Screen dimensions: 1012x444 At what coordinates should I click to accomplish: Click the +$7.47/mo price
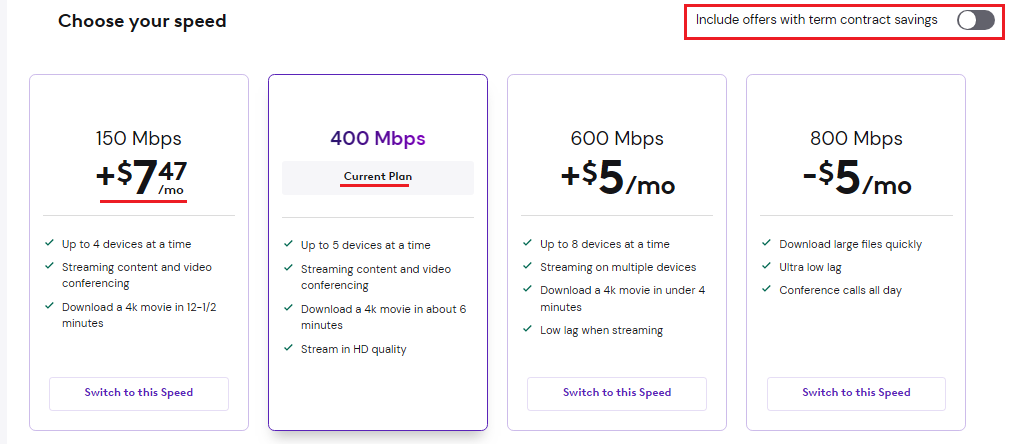pos(143,177)
